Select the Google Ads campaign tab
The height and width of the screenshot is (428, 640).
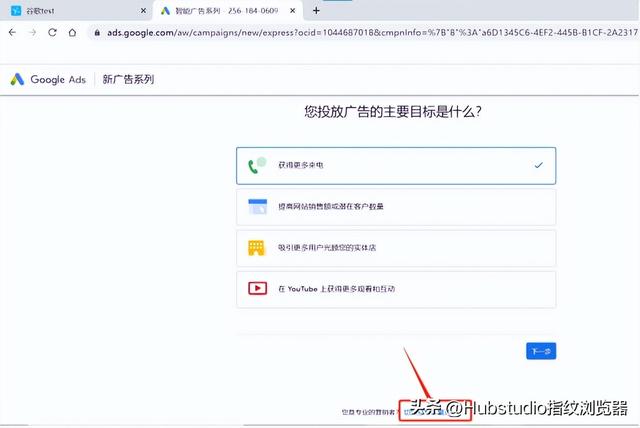[227, 11]
